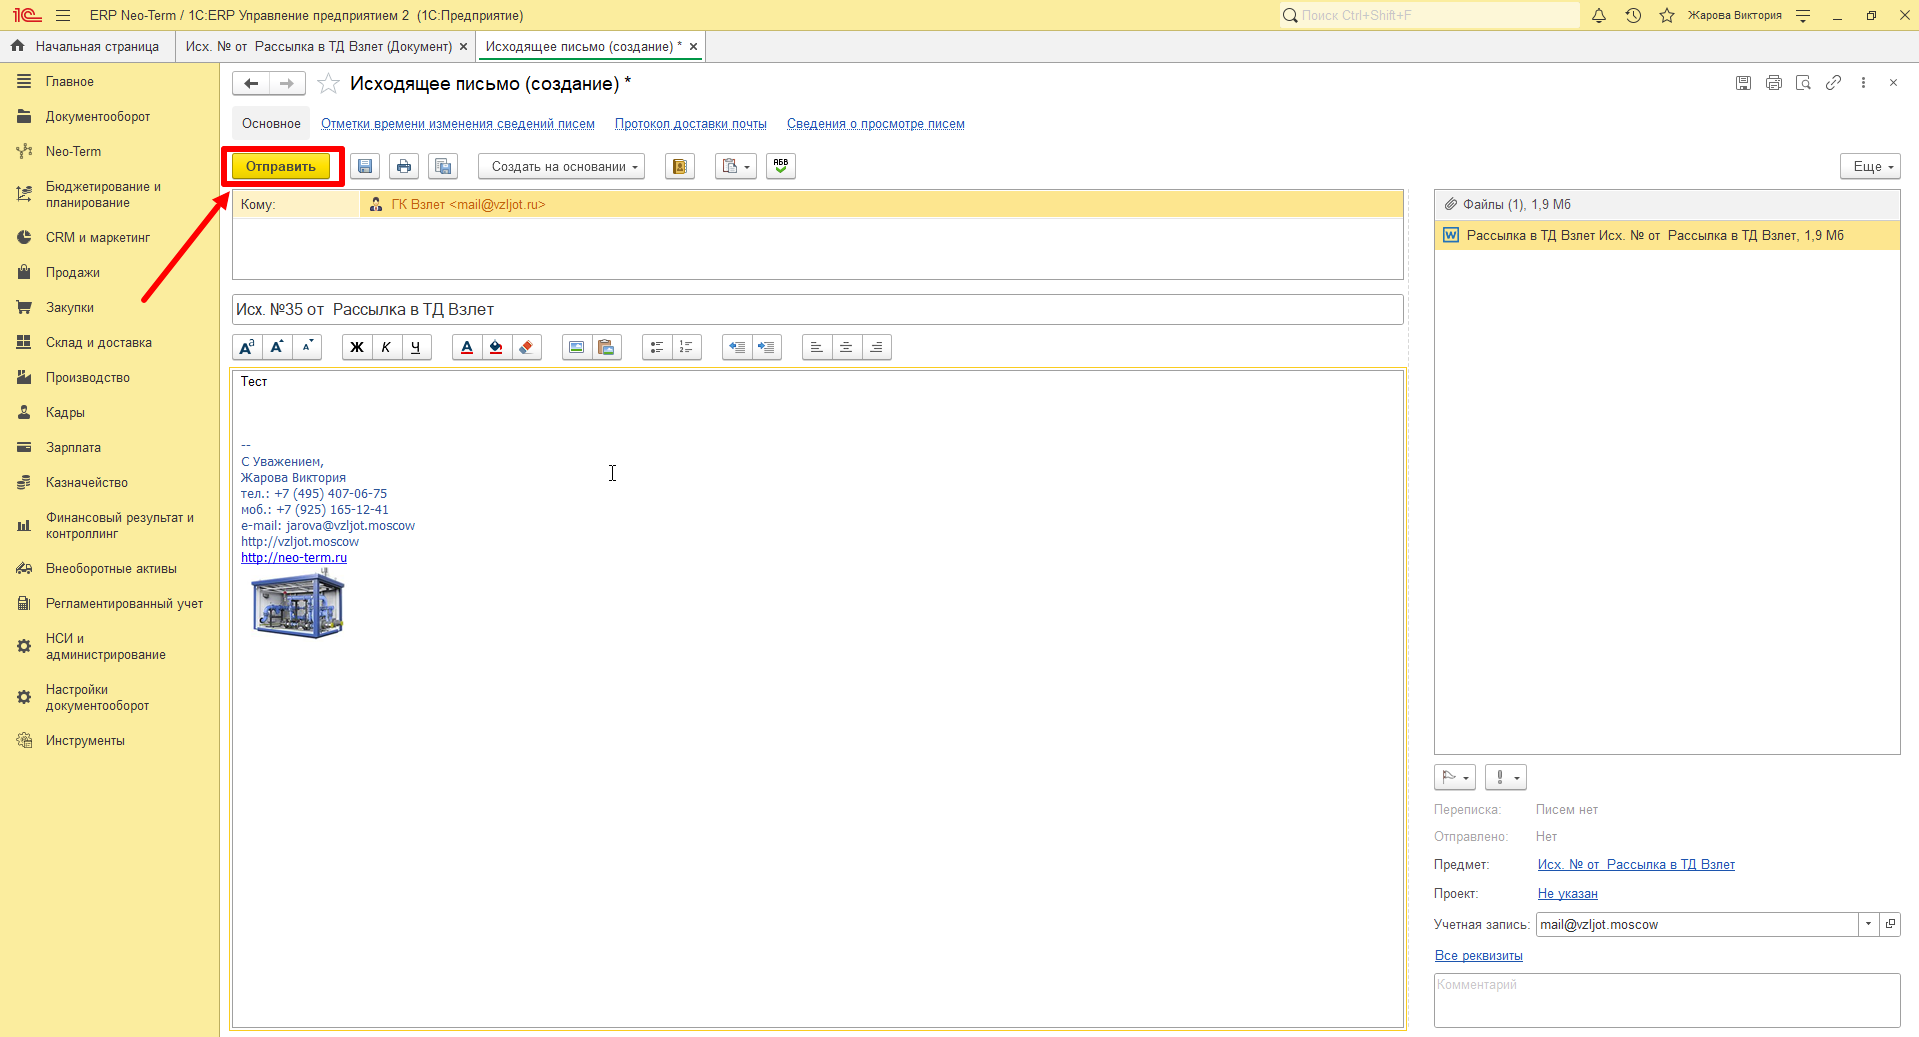
Task: Toggle italic formatting (К)
Action: (x=386, y=347)
